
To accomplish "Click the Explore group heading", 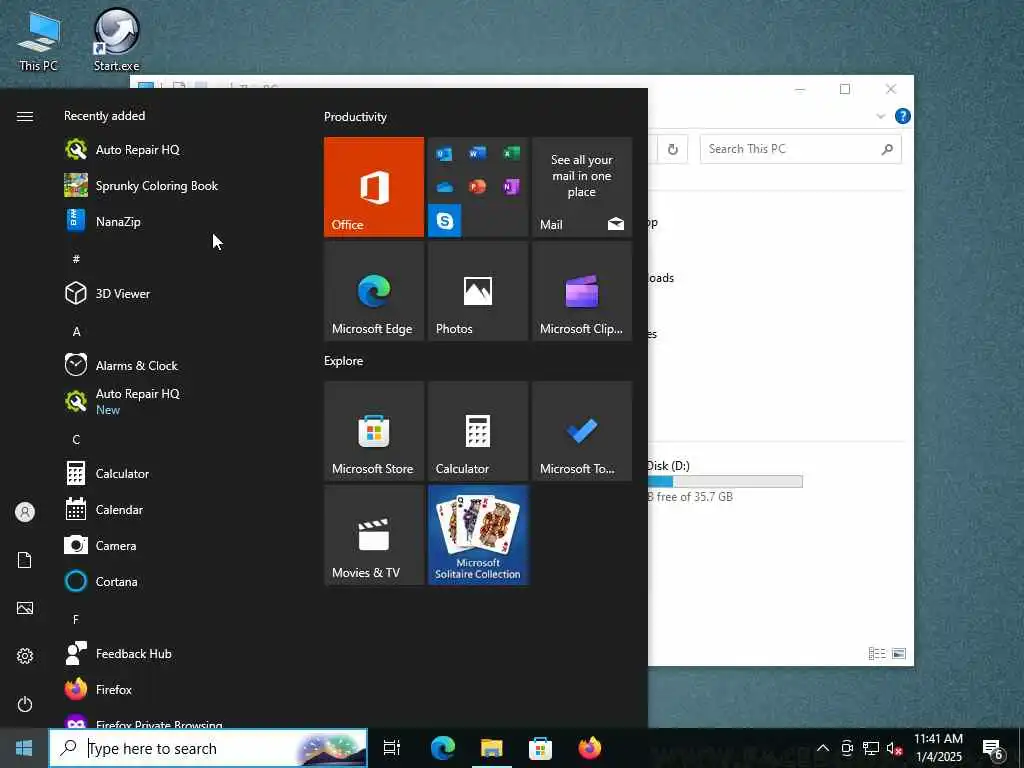I will [344, 361].
